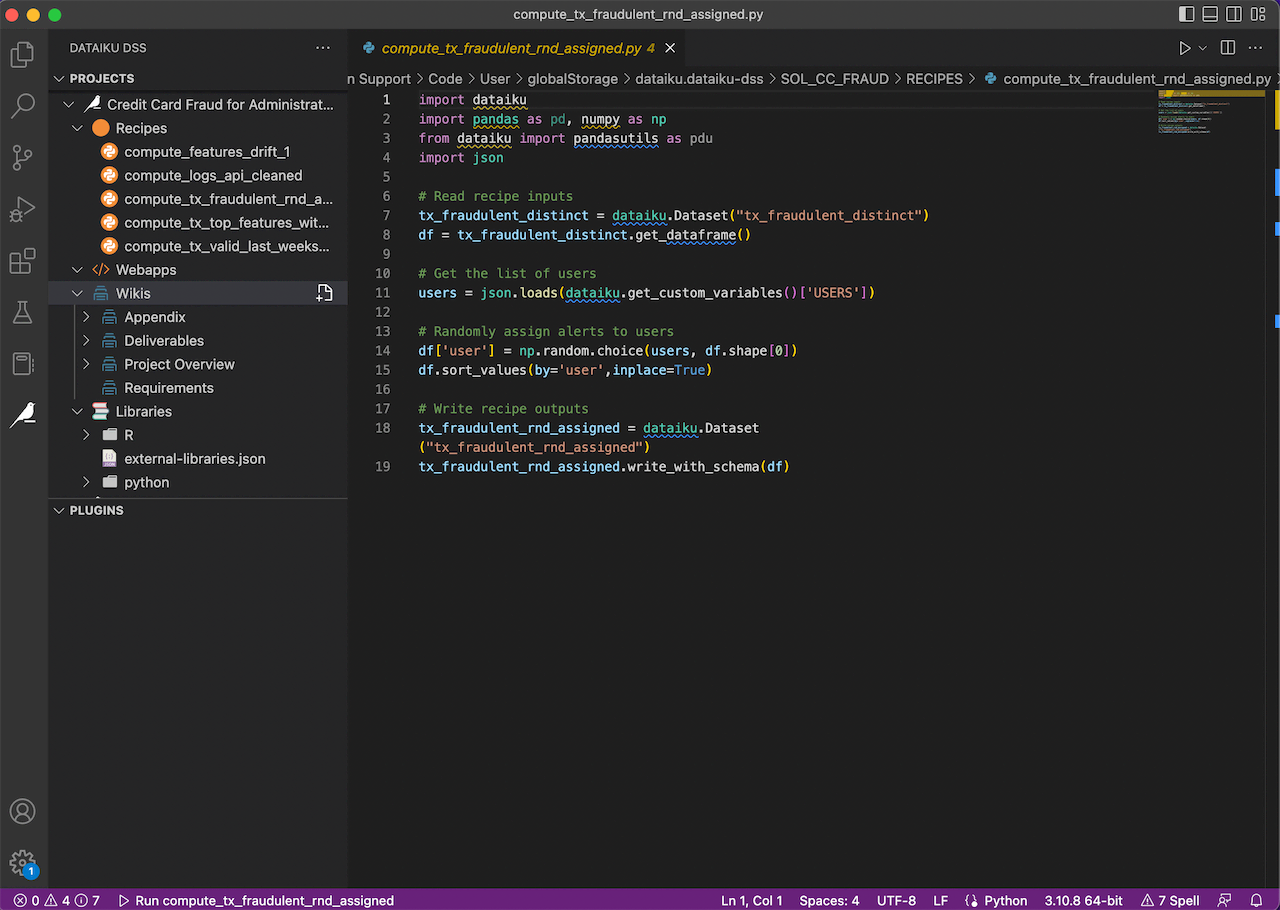The height and width of the screenshot is (910, 1280).
Task: Click dataiku.dataiku-dss breadcrumb segment
Action: 699,79
